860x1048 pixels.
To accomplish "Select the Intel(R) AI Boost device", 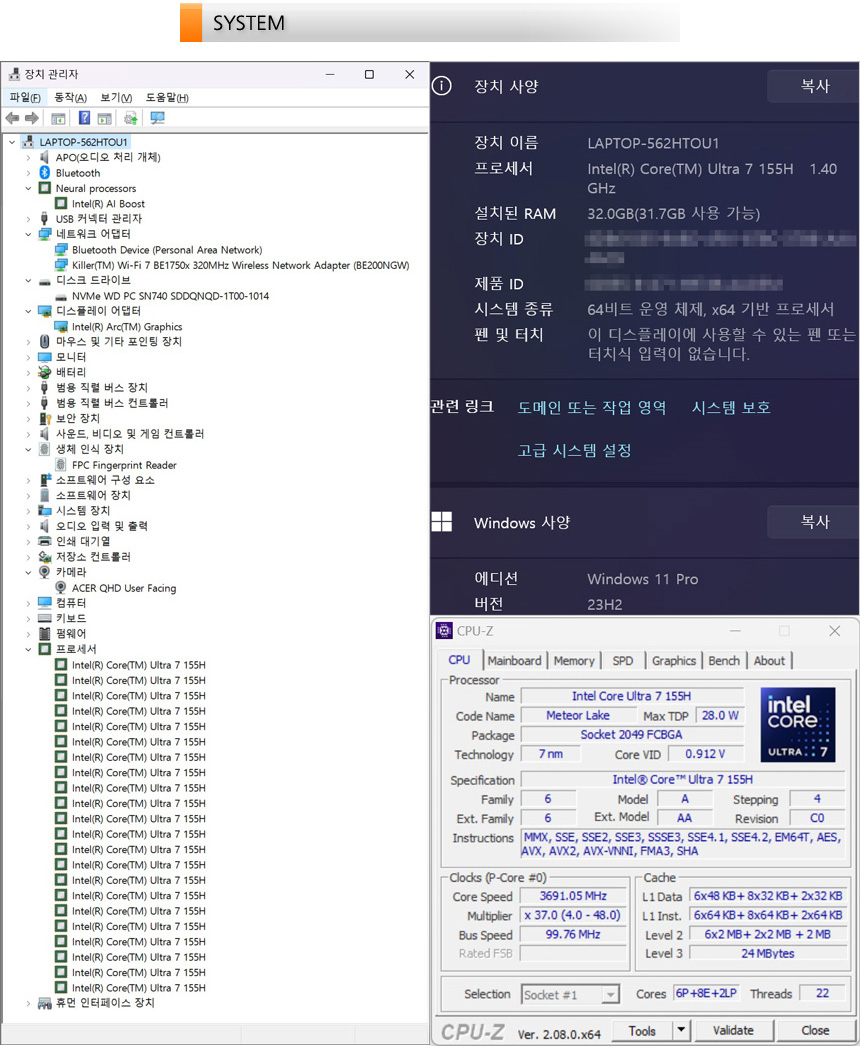I will [x=108, y=204].
